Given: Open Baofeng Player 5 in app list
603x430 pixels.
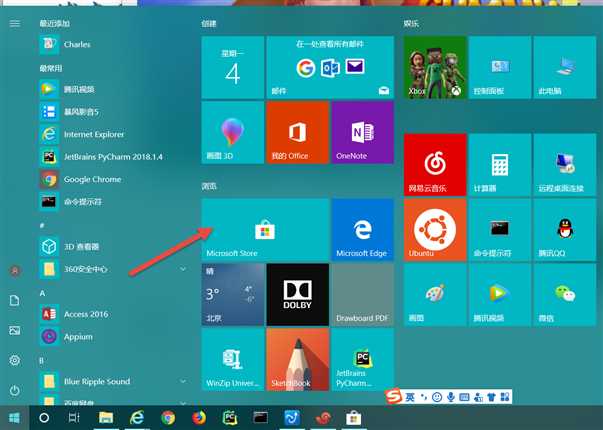Looking at the screenshot, I should (x=113, y=112).
